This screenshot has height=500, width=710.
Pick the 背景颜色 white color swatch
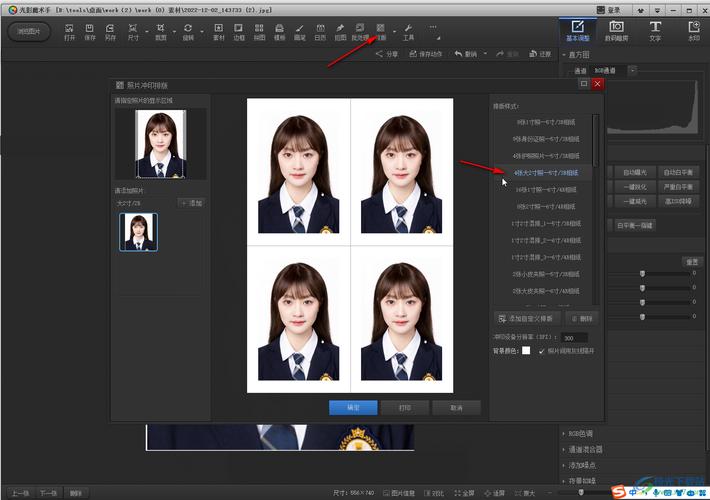(x=526, y=351)
